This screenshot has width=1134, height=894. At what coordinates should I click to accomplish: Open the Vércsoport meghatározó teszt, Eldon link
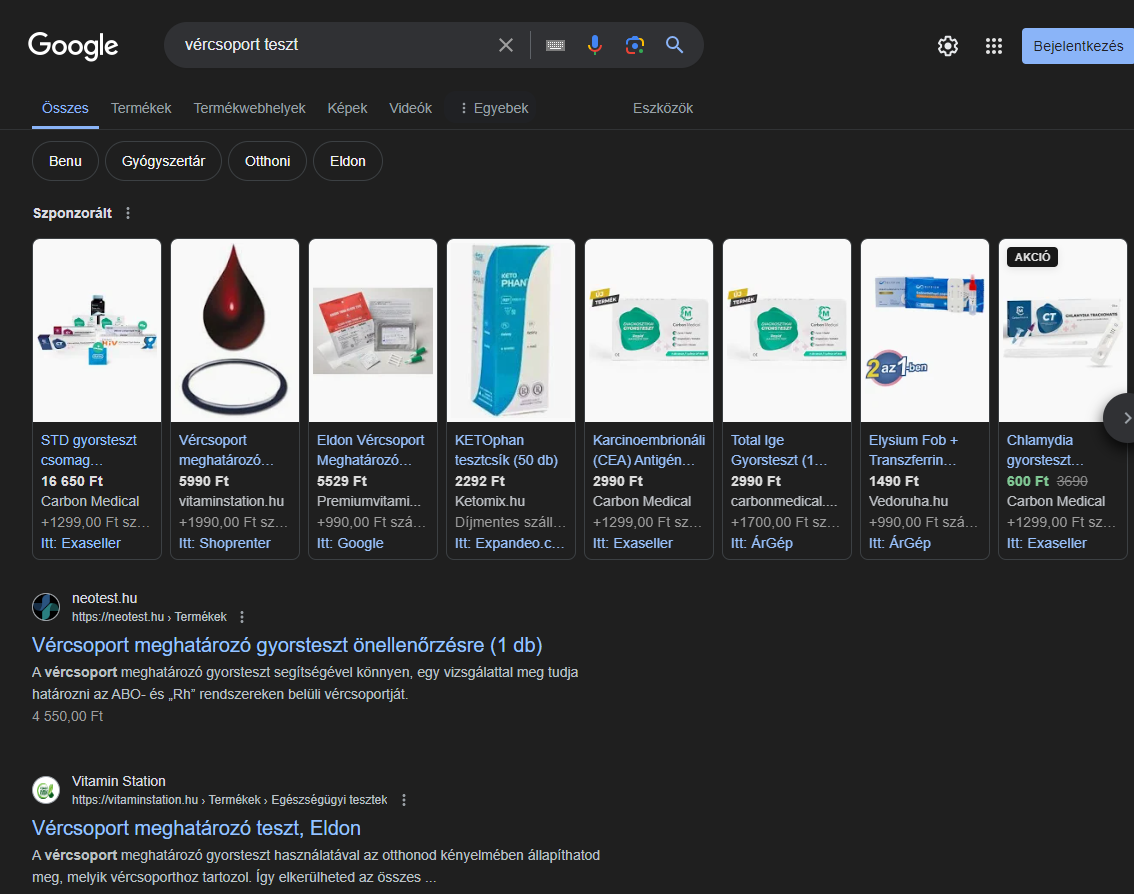(196, 828)
